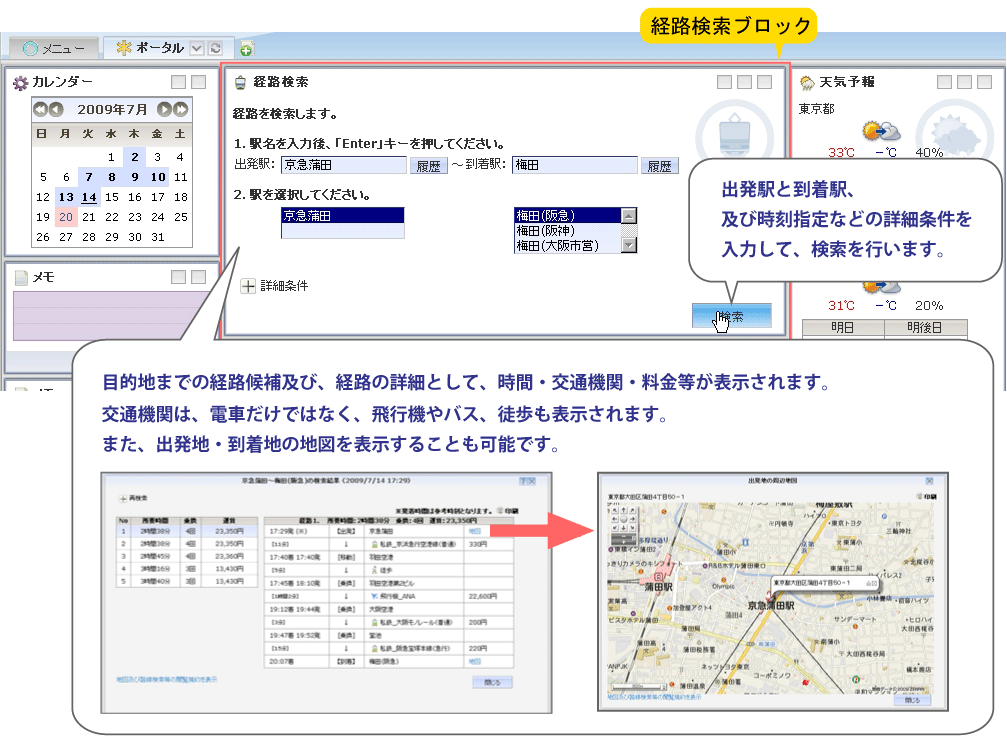Image resolution: width=1007 pixels, height=736 pixels.
Task: Click arrival list scroll up arrow
Action: tap(629, 215)
